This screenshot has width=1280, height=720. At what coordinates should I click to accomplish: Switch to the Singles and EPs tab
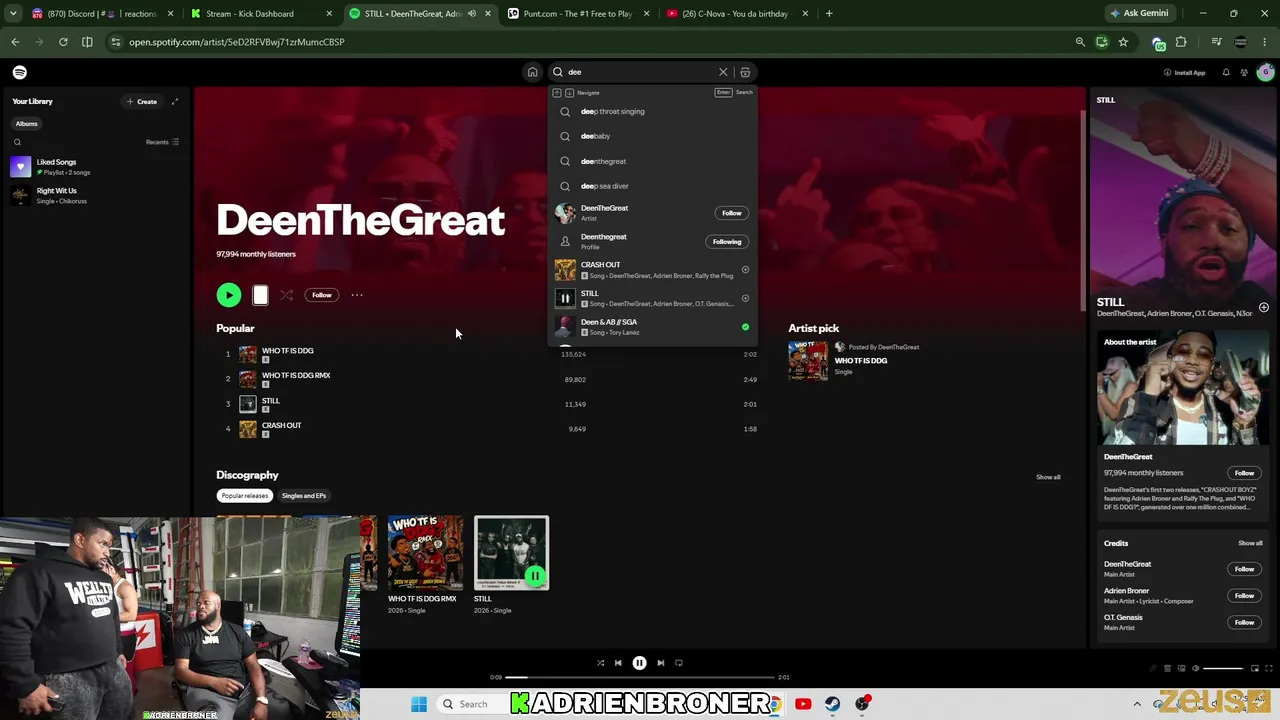(x=304, y=496)
